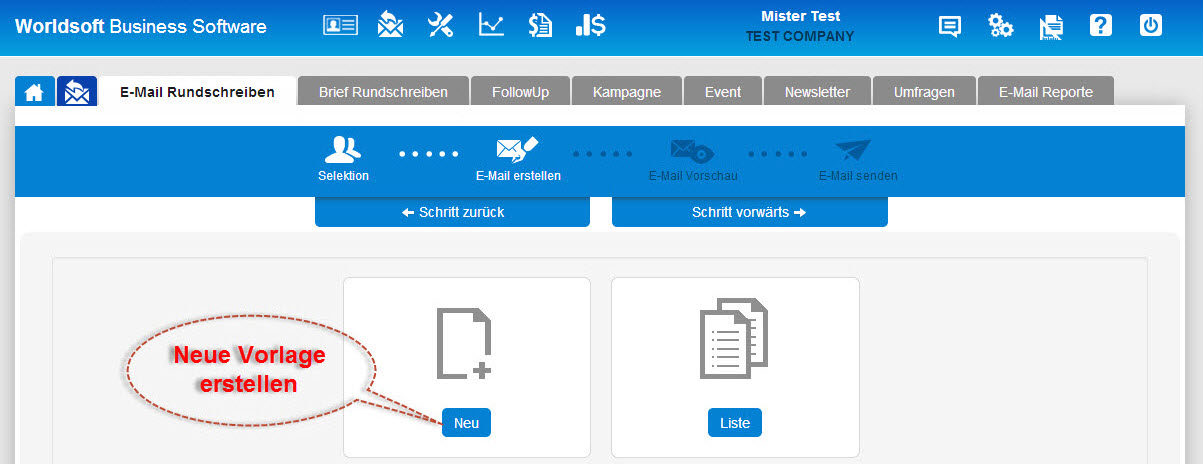Open the tools wrench icon in header
Screen dimensions: 1203x464
(441, 25)
